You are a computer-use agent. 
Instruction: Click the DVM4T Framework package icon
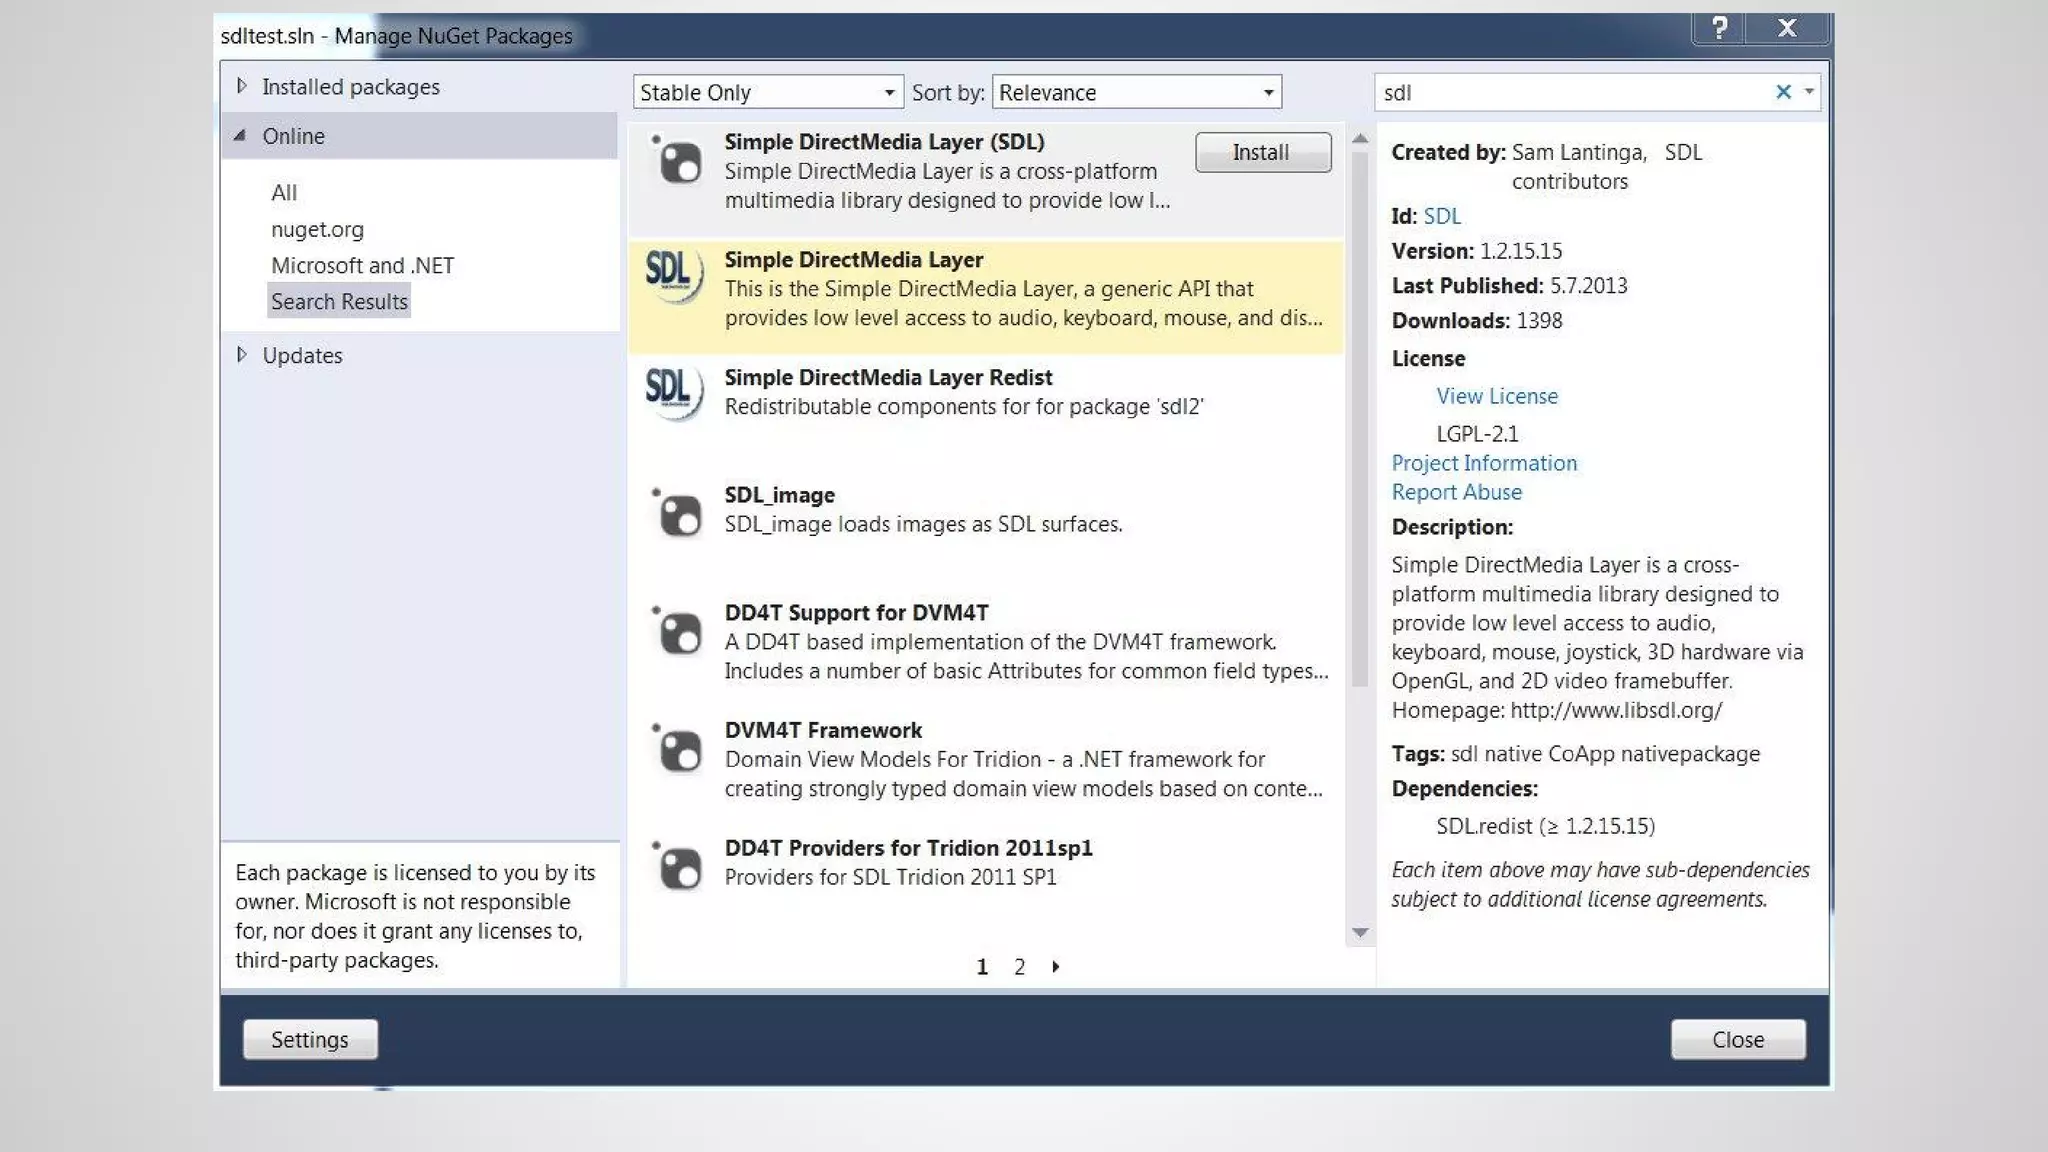tap(678, 749)
